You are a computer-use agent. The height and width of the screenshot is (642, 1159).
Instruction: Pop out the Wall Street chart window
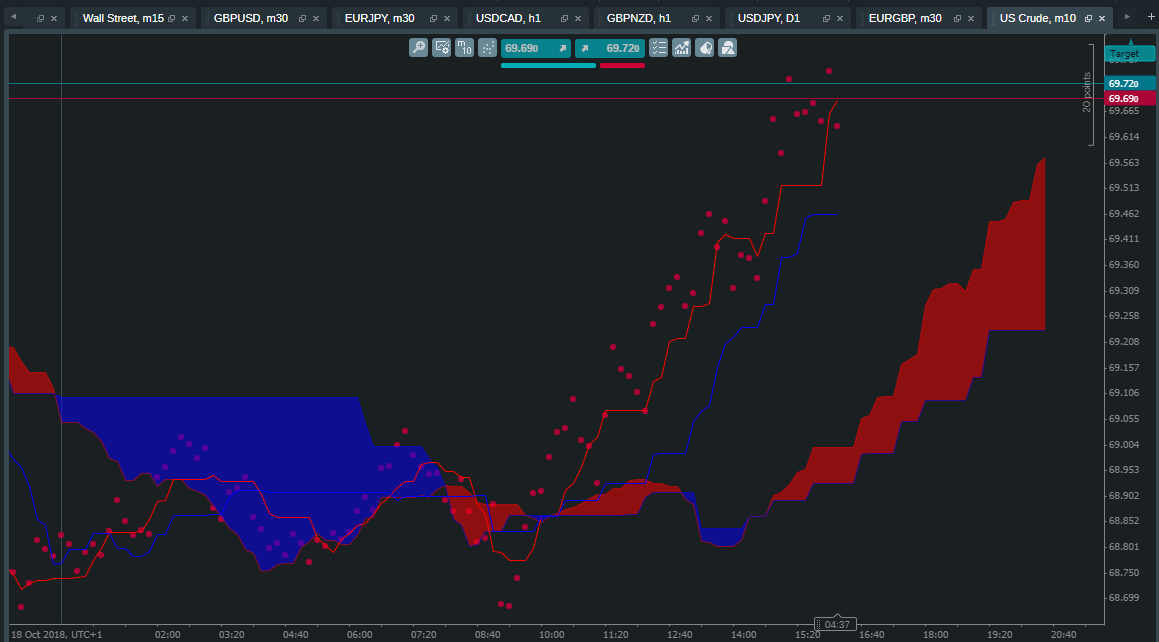coord(170,17)
